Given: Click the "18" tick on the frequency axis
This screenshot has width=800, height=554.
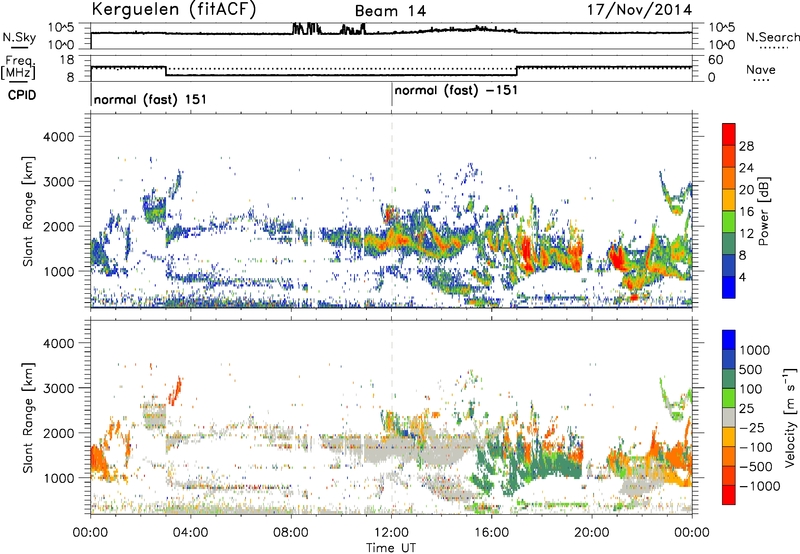Looking at the screenshot, I should click(x=67, y=60).
